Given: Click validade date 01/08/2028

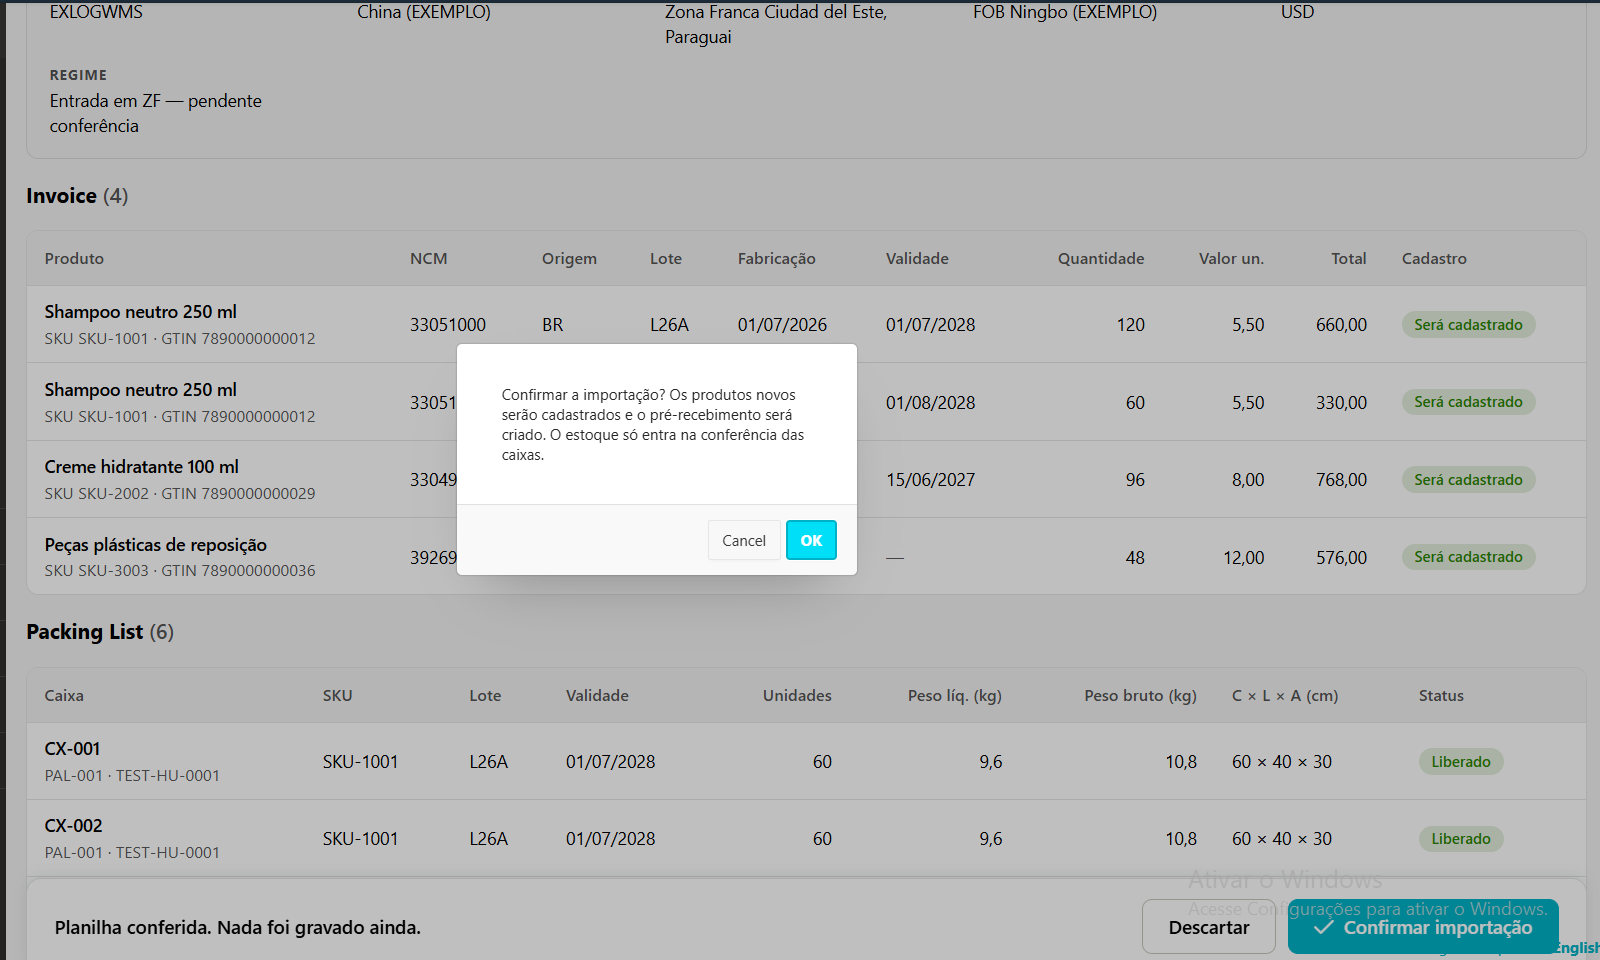Looking at the screenshot, I should [x=930, y=403].
